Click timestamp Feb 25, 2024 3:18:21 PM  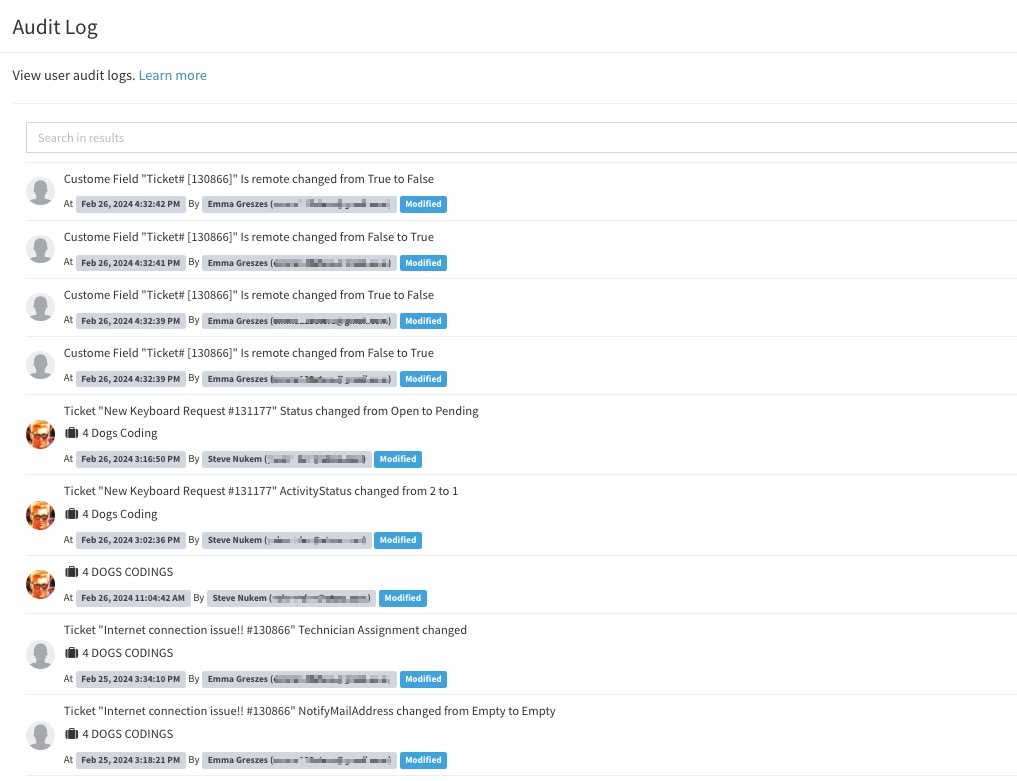[x=131, y=760]
